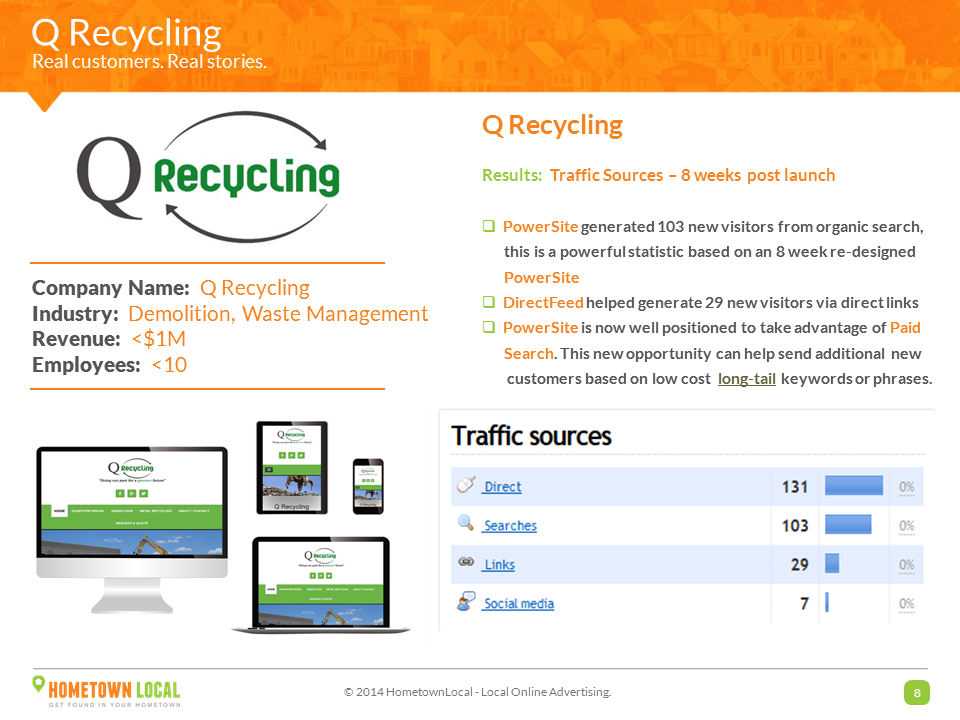Click the smartphone website mockup
Viewport: 960px width, 720px height.
click(x=368, y=486)
